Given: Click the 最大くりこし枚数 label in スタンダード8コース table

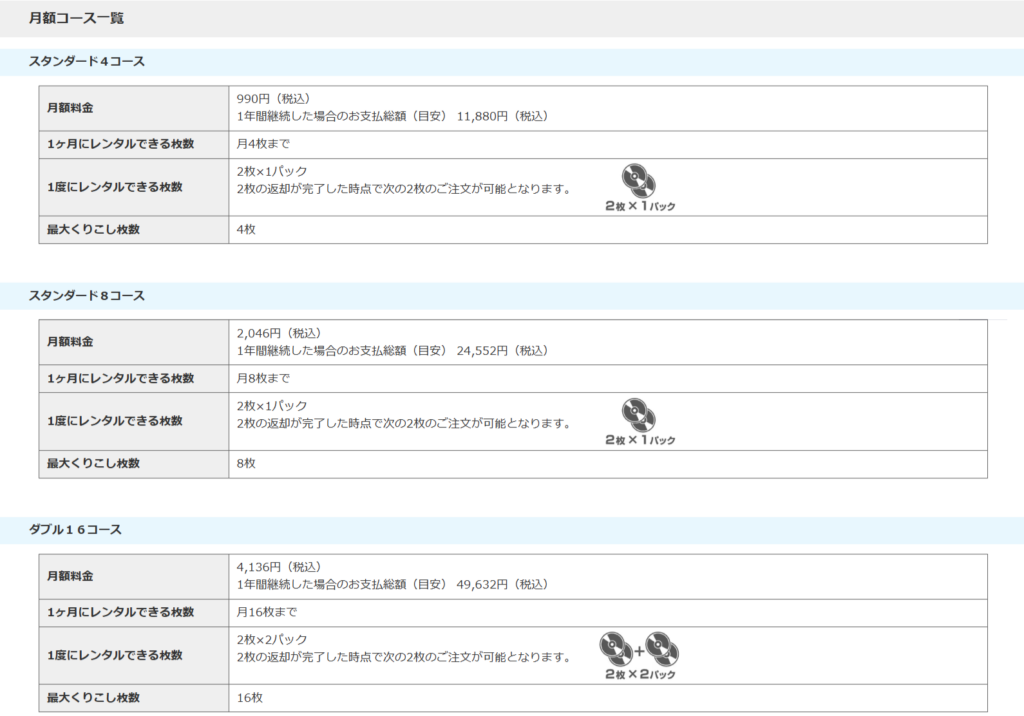Looking at the screenshot, I should point(93,464).
